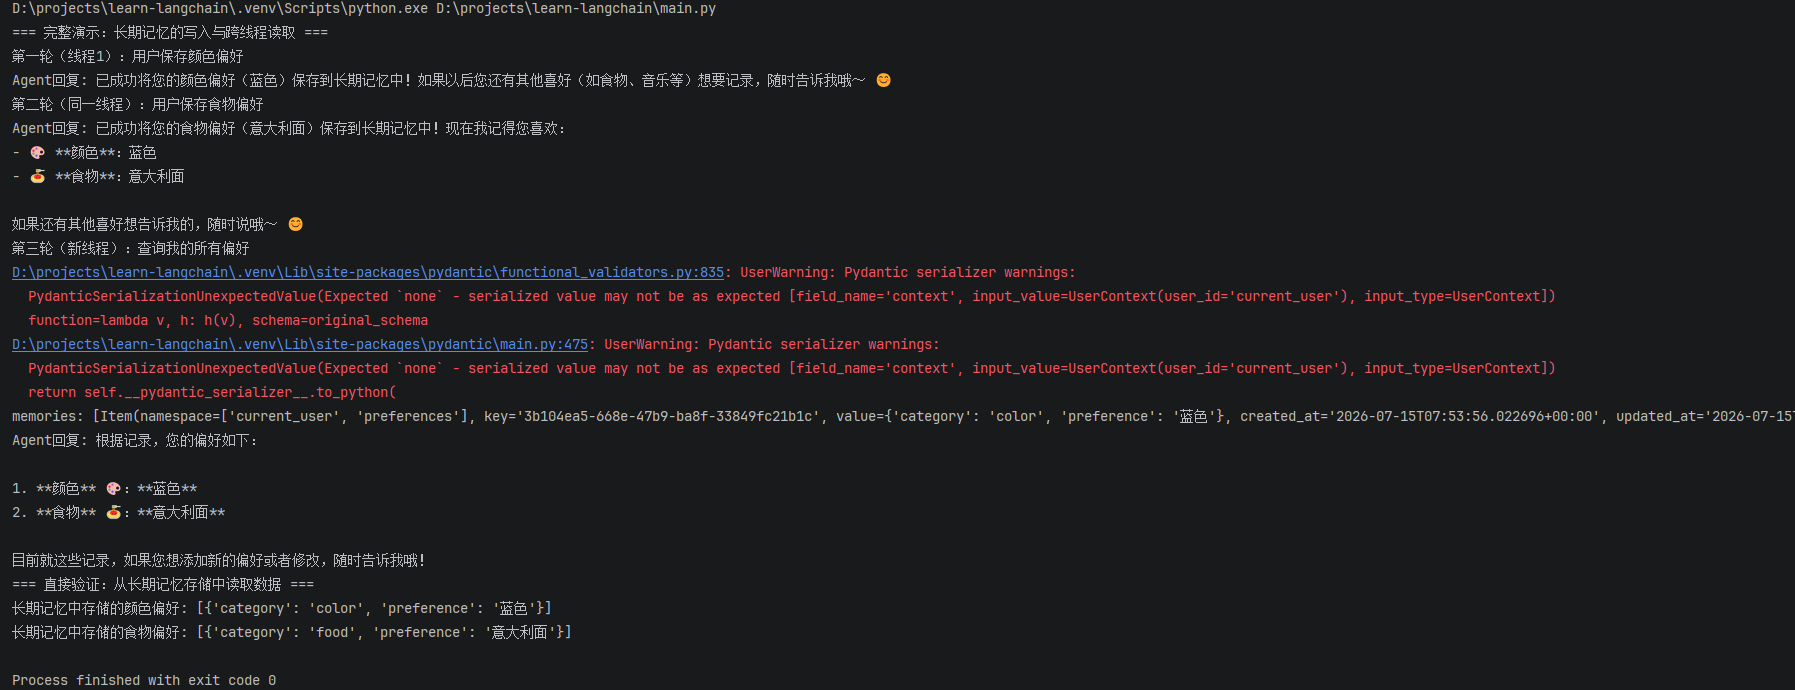Select the '第二轮（同一线程）' line
This screenshot has height=690, width=1795.
click(x=138, y=104)
